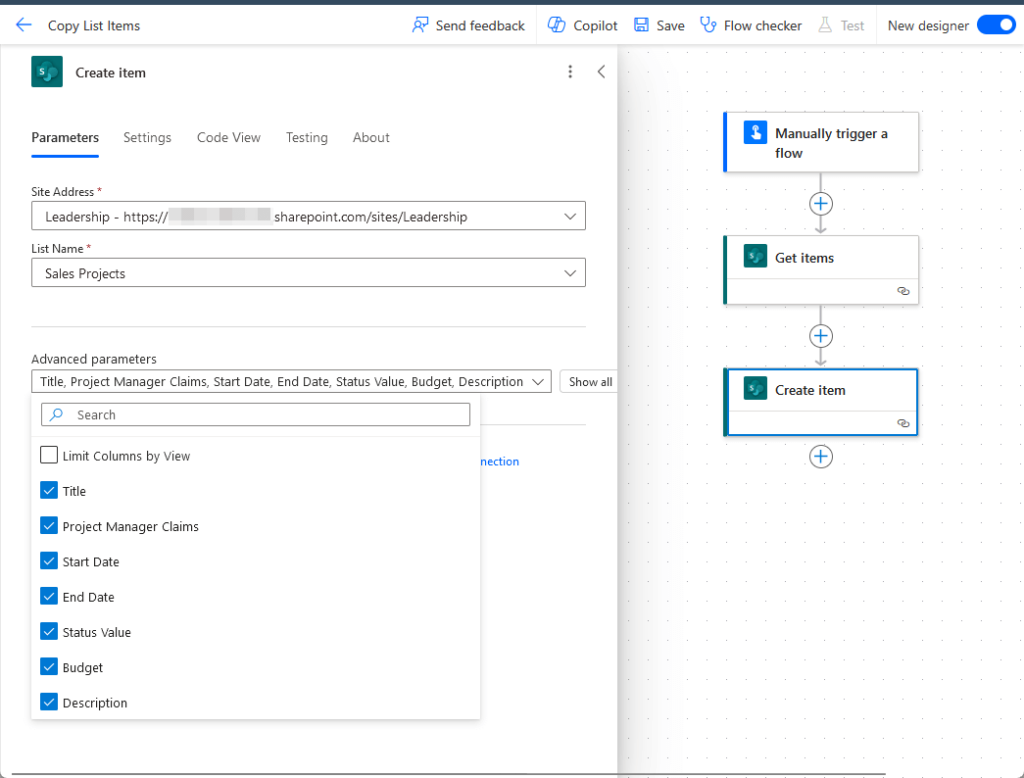Uncheck the End Date checkbox

[x=49, y=596]
